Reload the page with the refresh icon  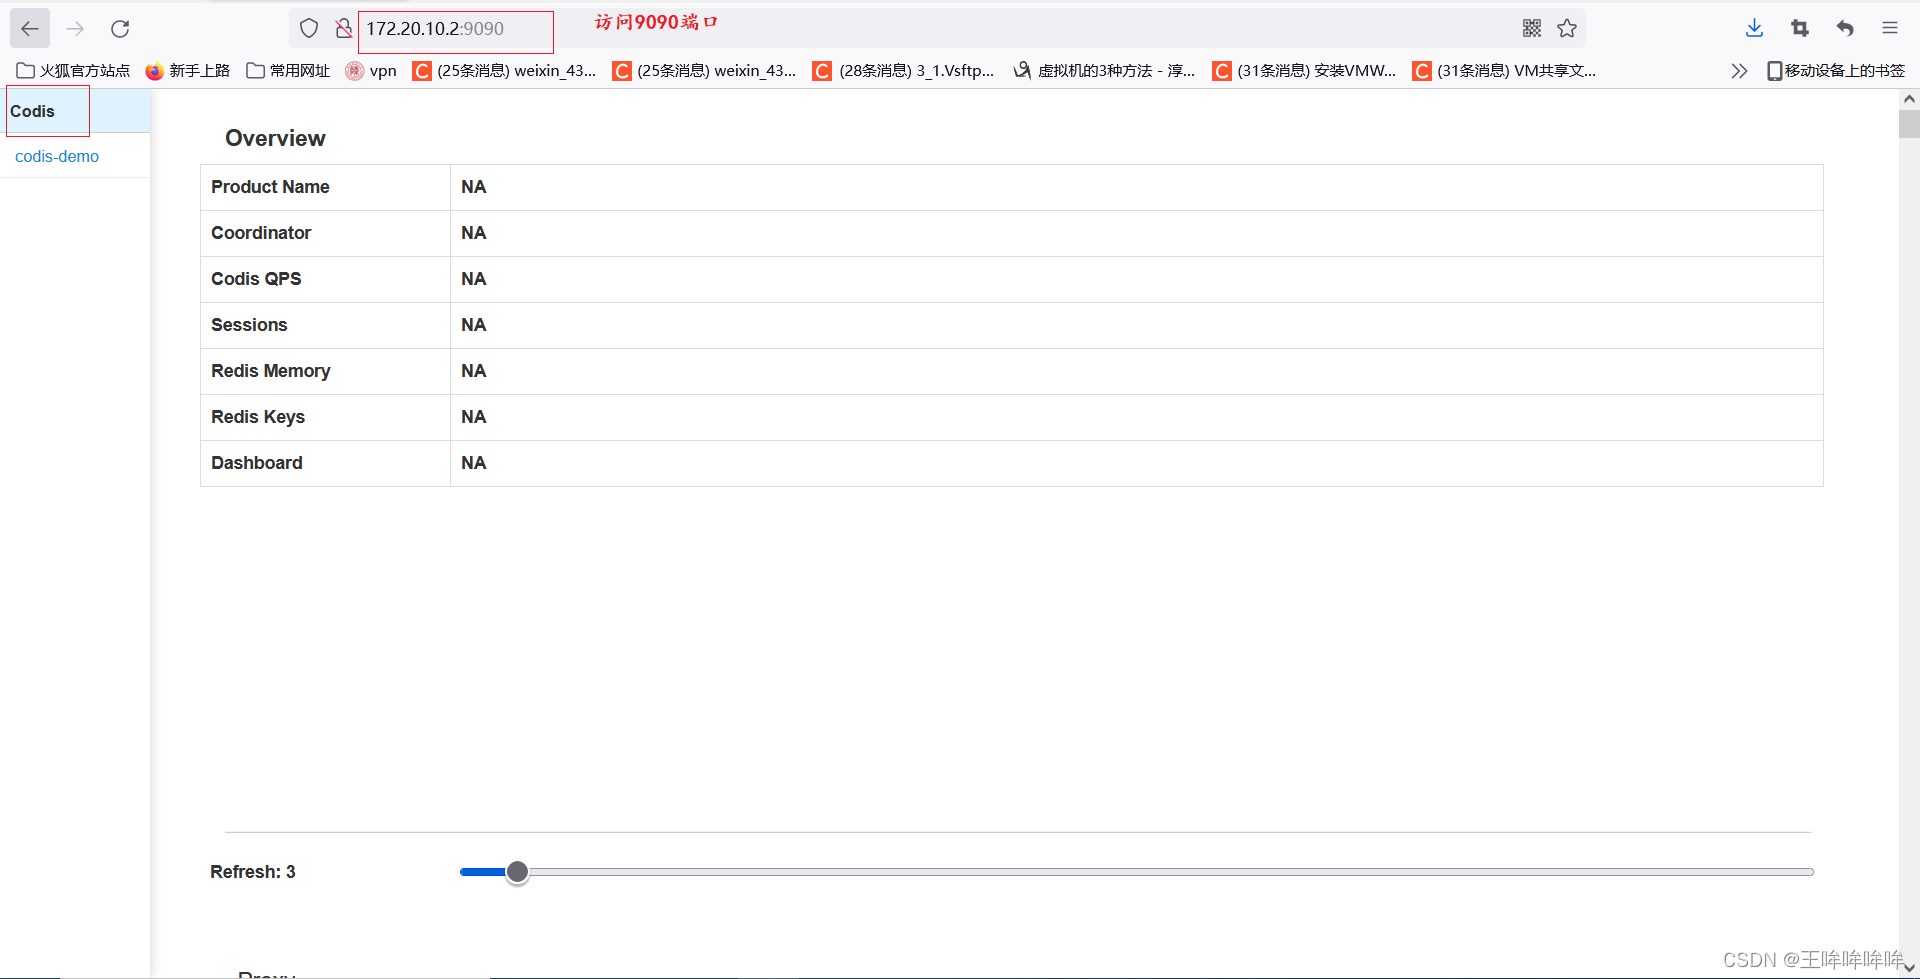point(120,29)
